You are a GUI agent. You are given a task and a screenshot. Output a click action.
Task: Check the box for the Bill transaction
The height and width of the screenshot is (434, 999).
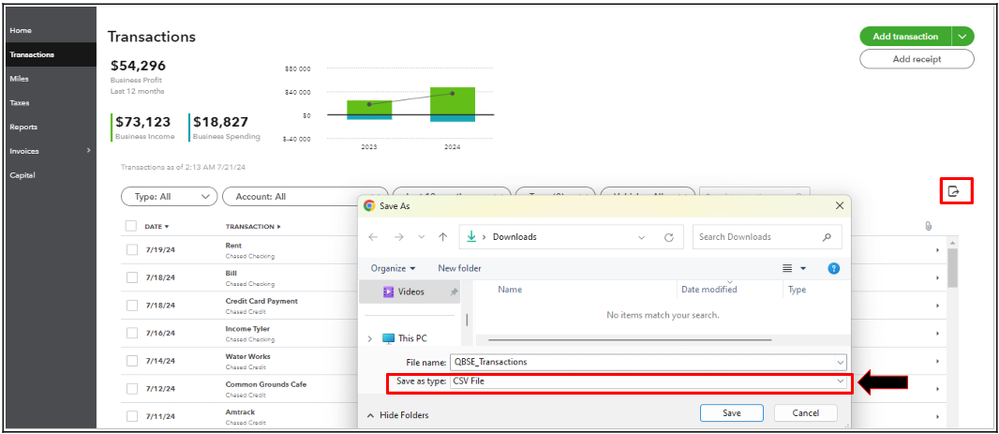132,277
